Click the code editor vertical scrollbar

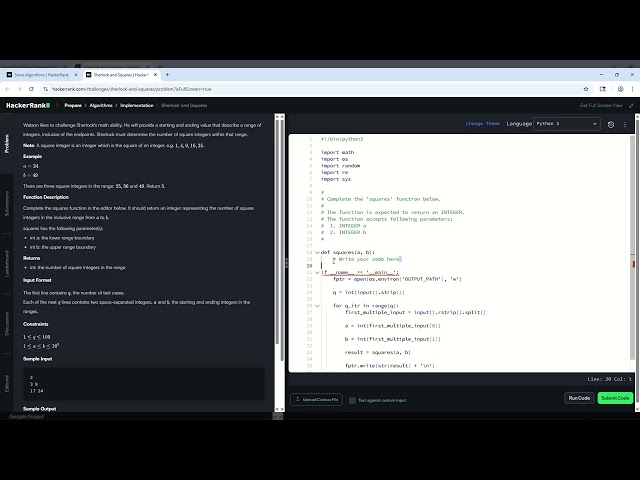(632, 248)
